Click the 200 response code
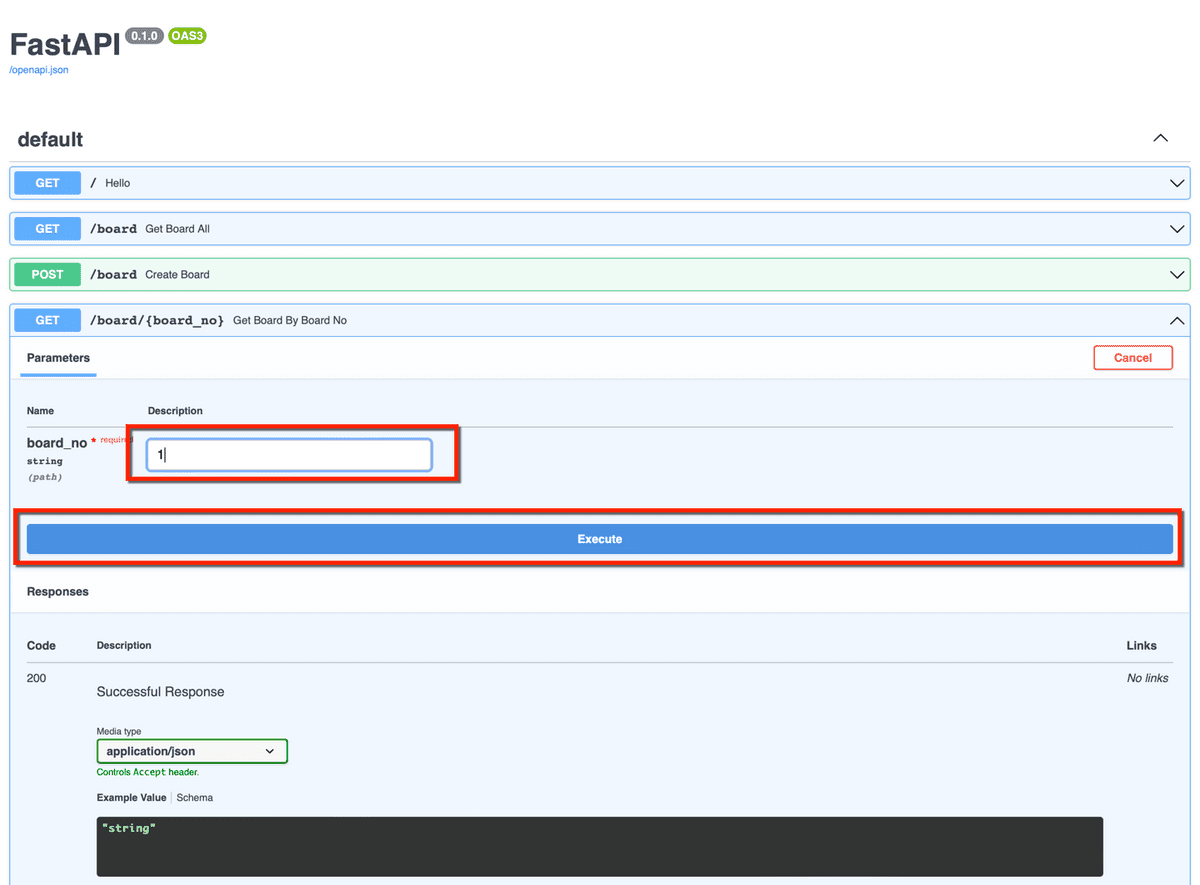The image size is (1200, 885). tap(37, 678)
